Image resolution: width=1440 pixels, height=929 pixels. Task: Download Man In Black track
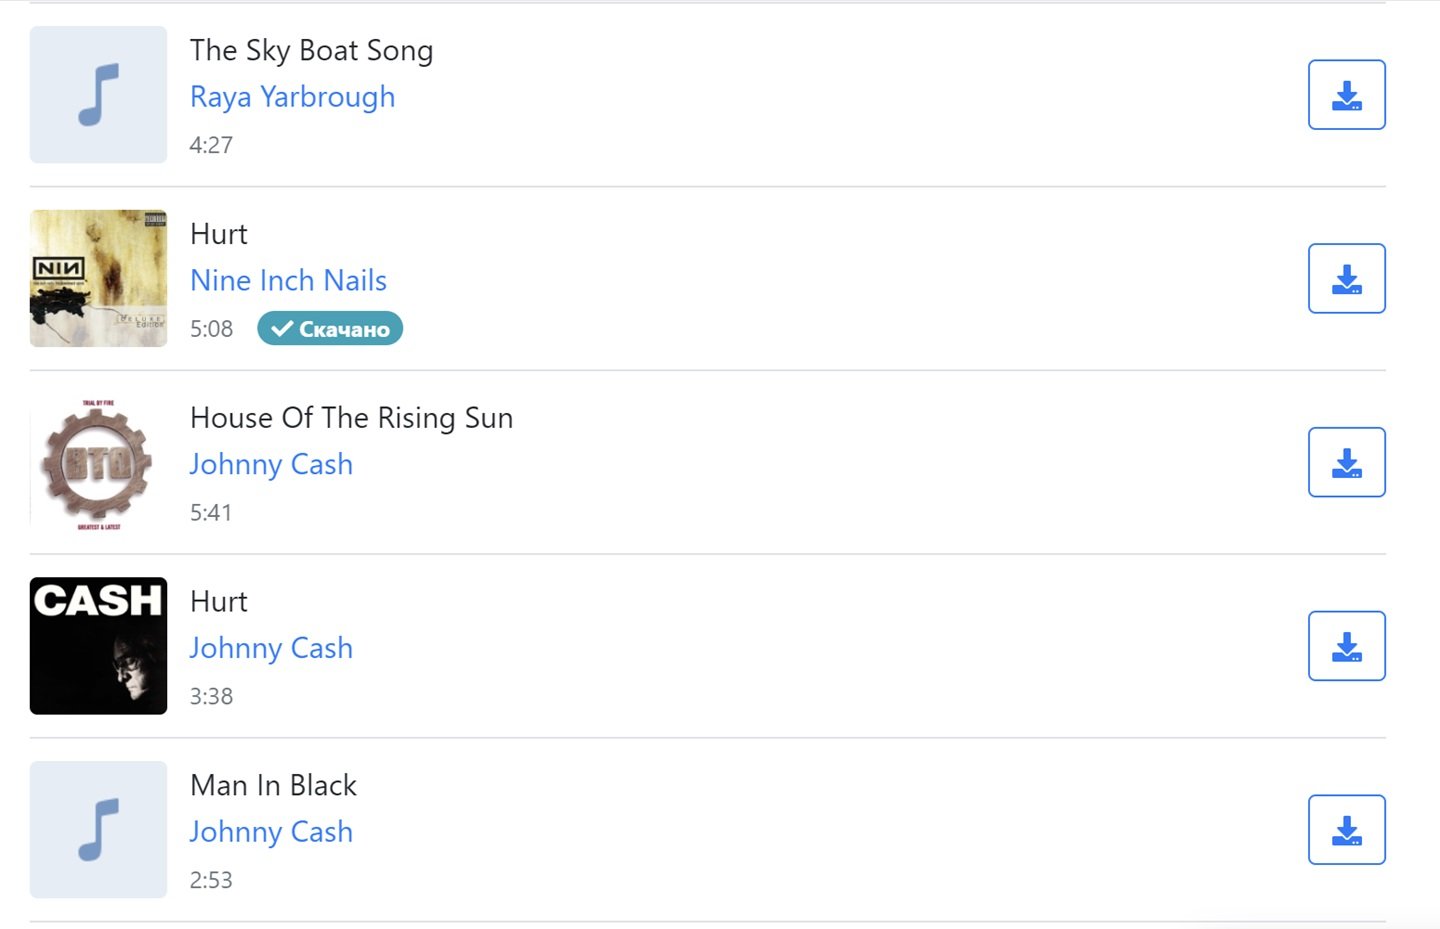(x=1346, y=830)
